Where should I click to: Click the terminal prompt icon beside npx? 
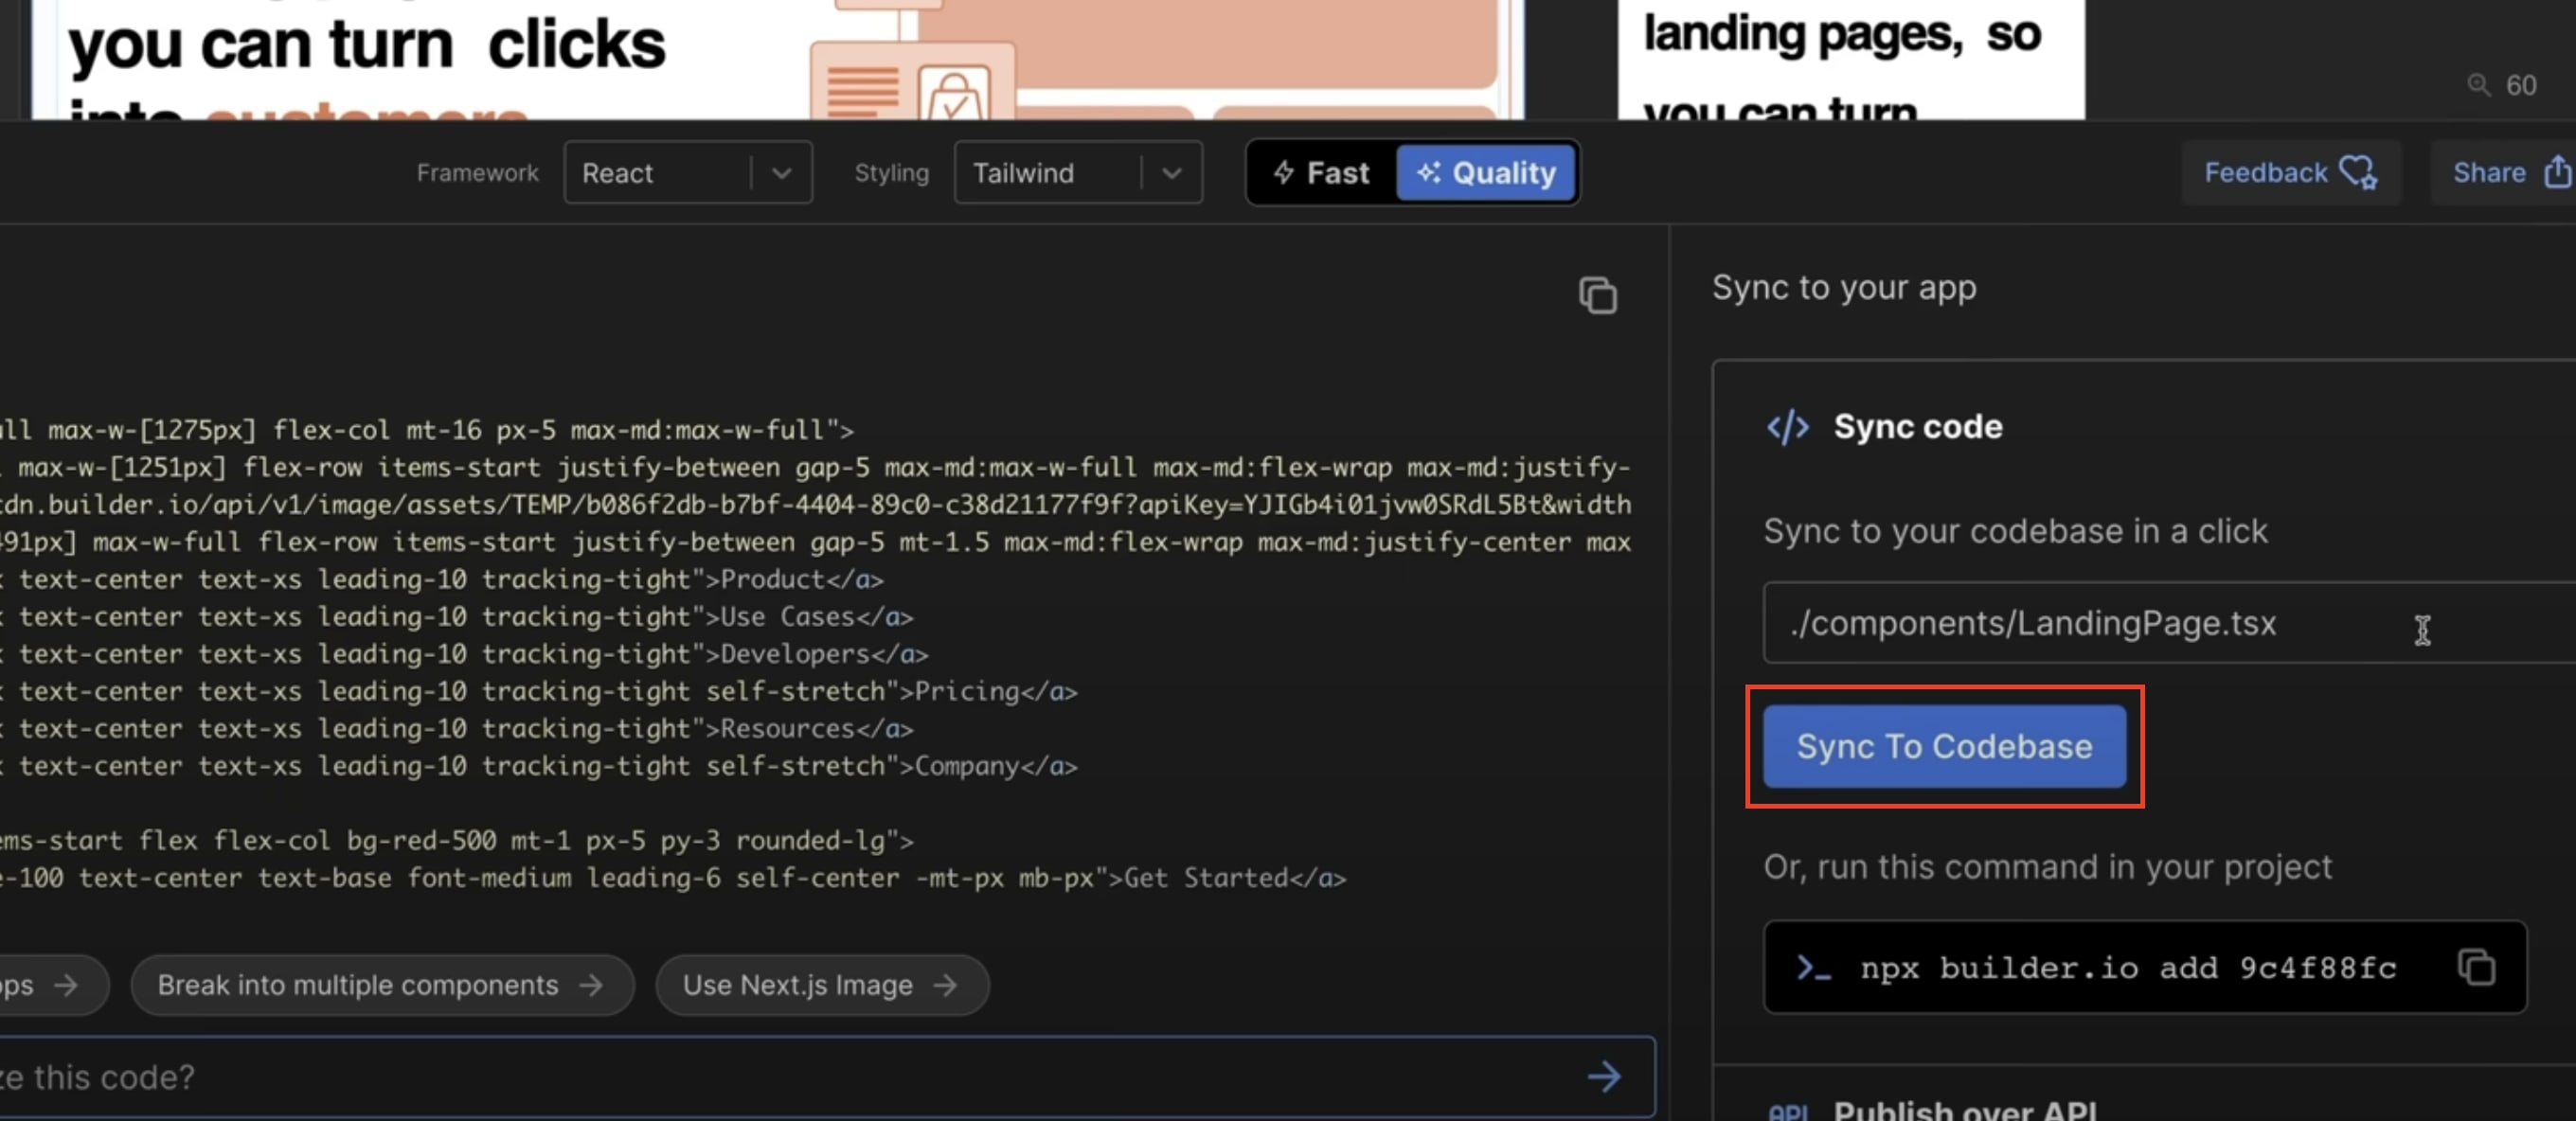[1813, 967]
